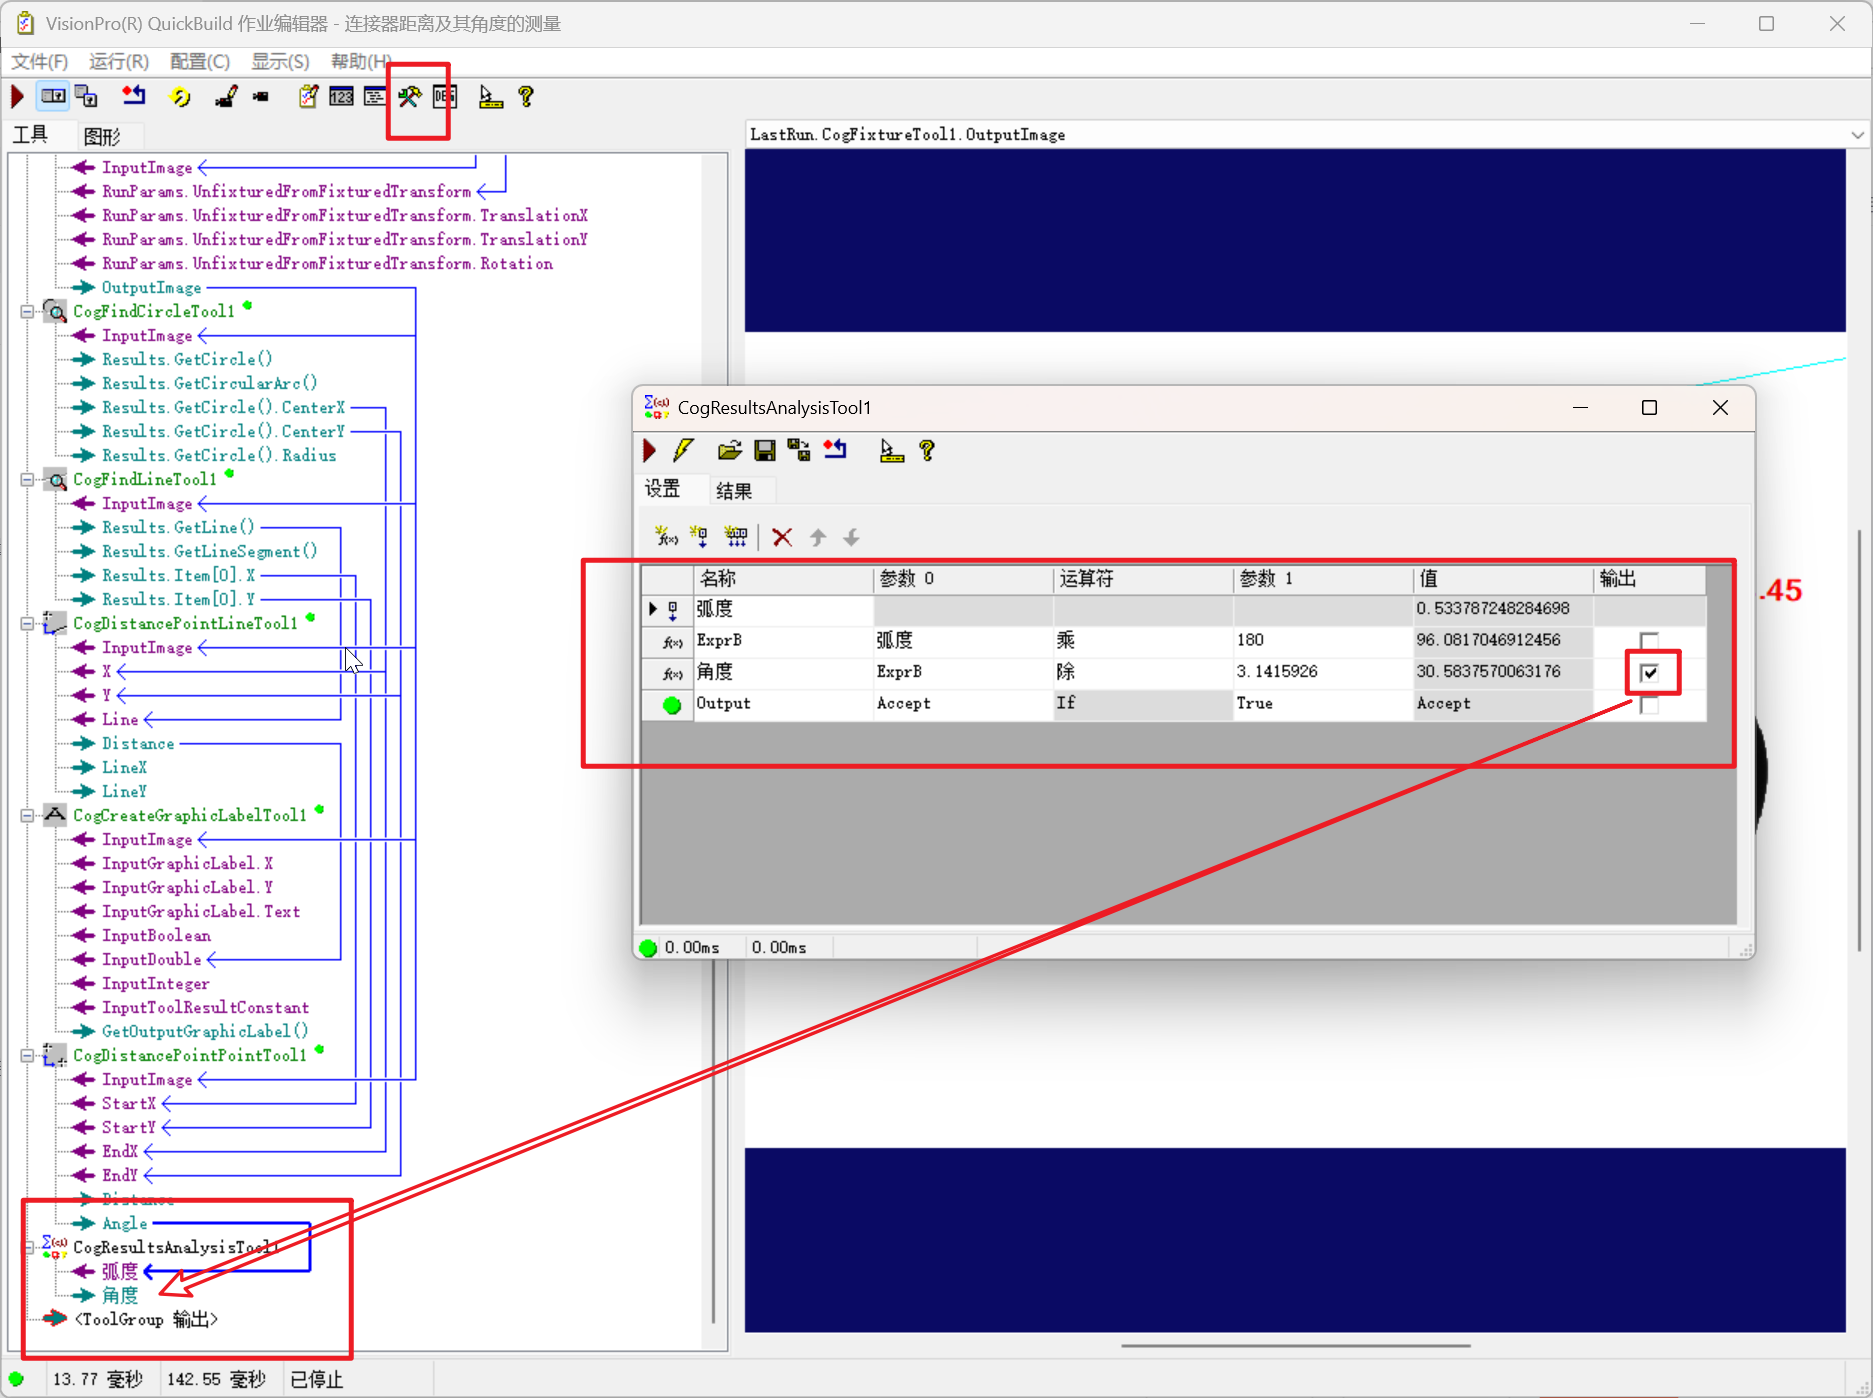This screenshot has height=1398, width=1873.
Task: Open the LastRun.CogFixtureTool1.OutputImage dropdown
Action: (x=1857, y=135)
